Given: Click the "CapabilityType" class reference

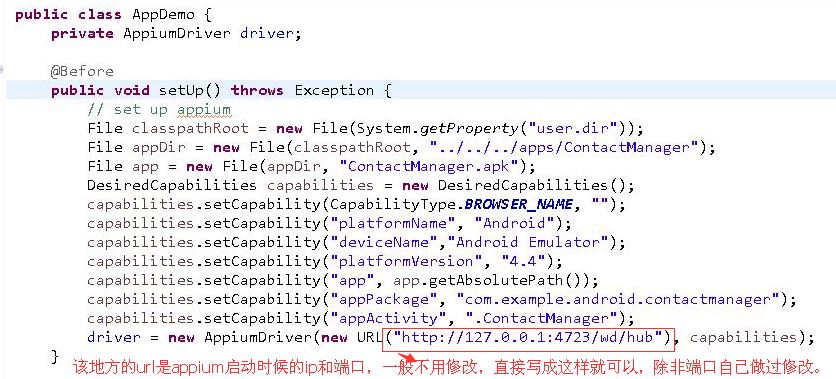Looking at the screenshot, I should 392,205.
